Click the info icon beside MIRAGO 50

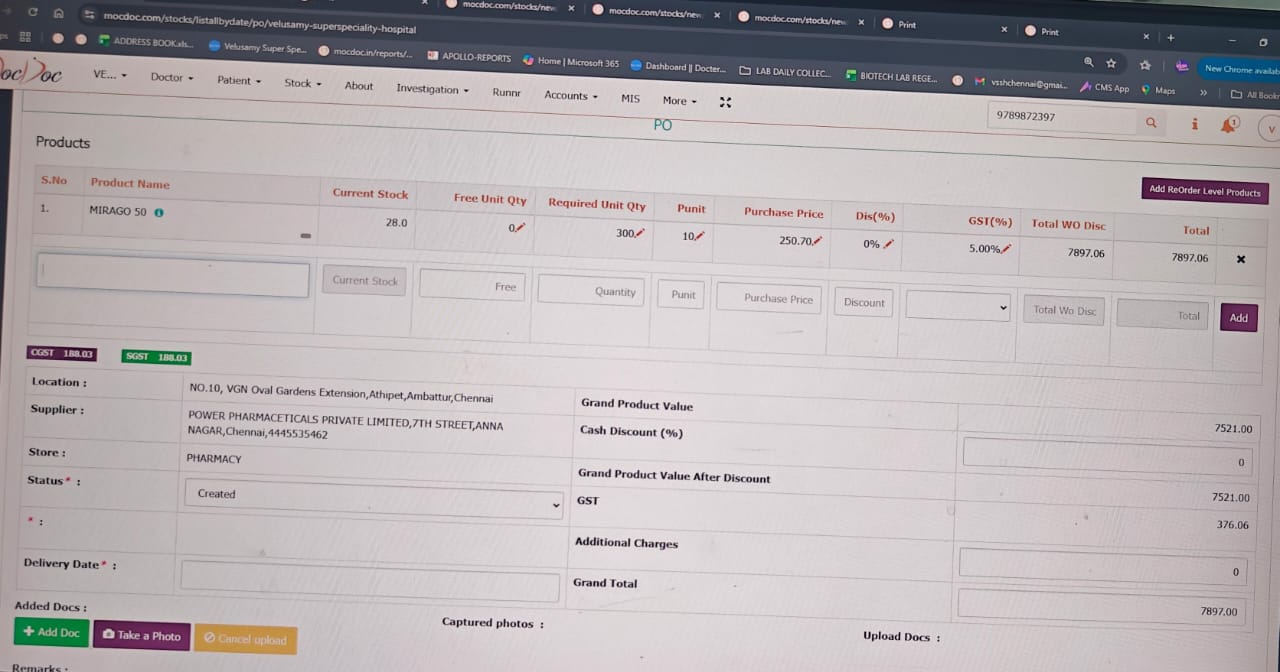click(x=159, y=212)
